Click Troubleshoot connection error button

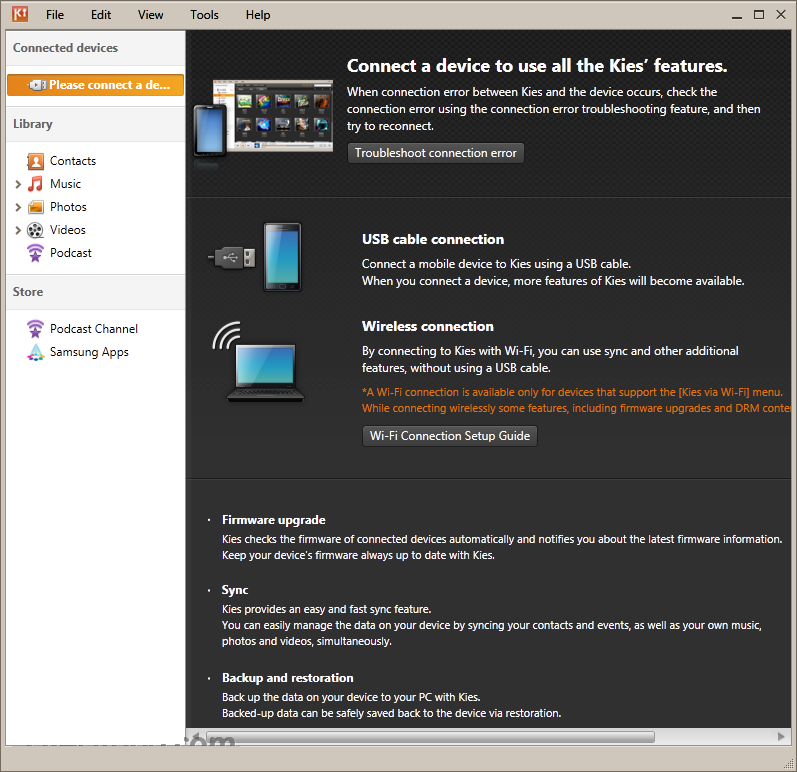[x=436, y=153]
